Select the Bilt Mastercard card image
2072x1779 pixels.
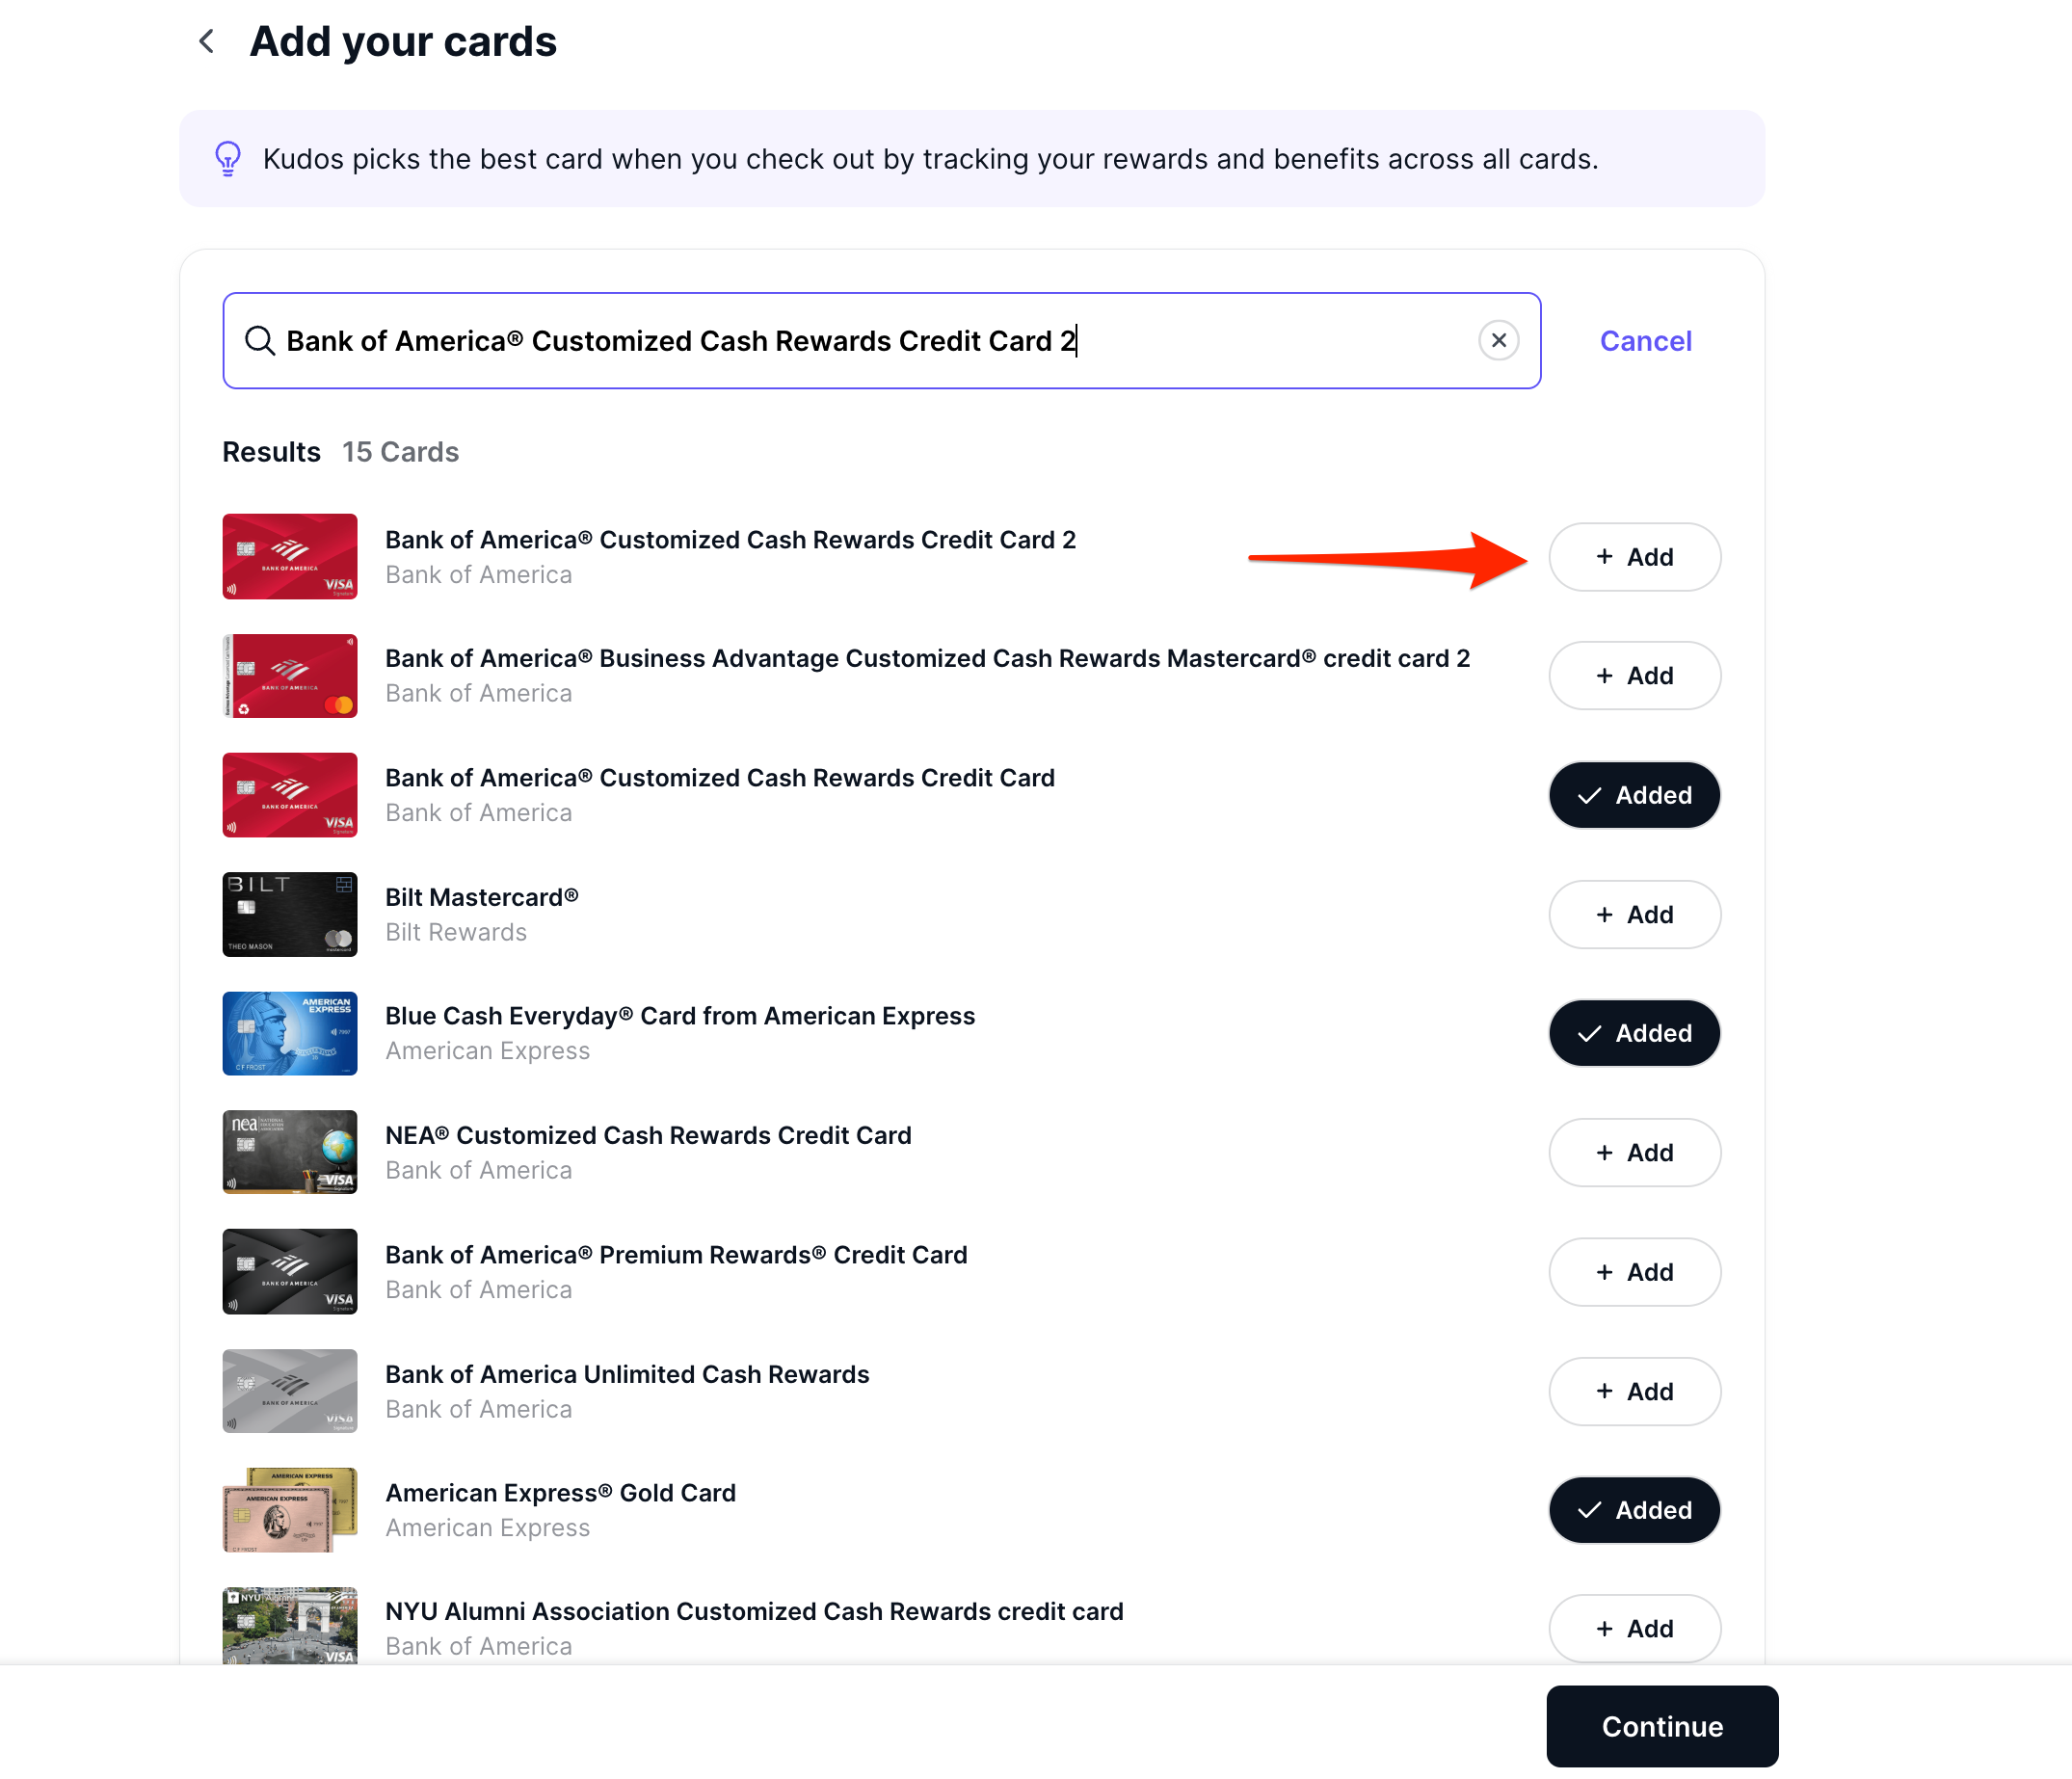coord(290,914)
